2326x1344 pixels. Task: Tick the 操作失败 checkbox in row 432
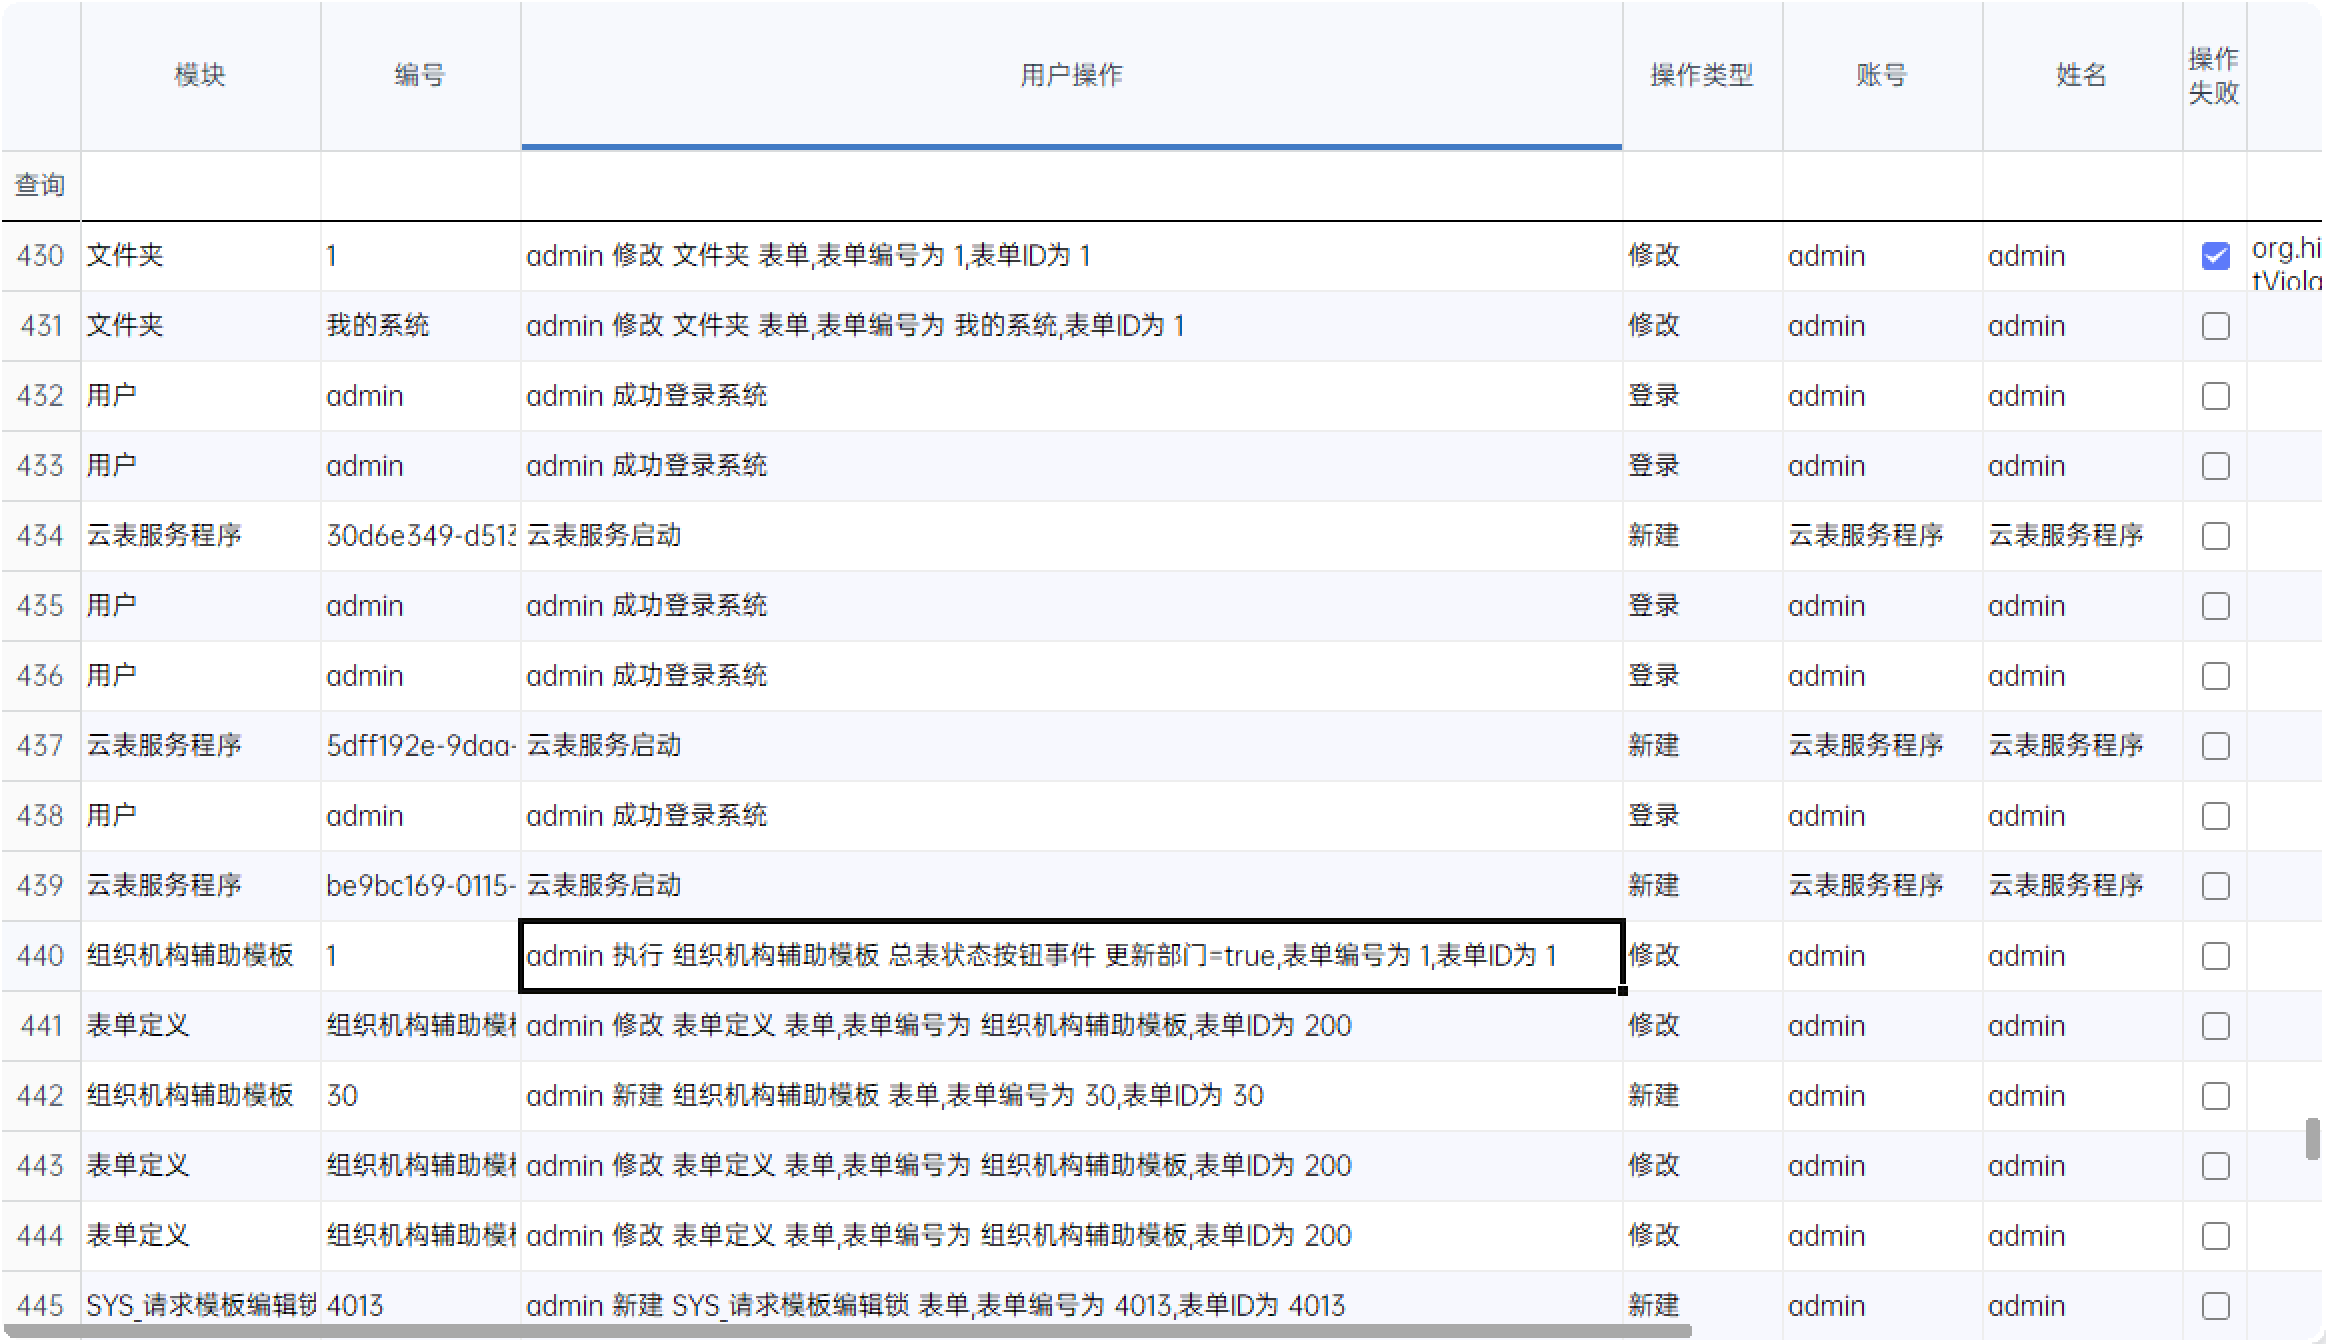2215,396
